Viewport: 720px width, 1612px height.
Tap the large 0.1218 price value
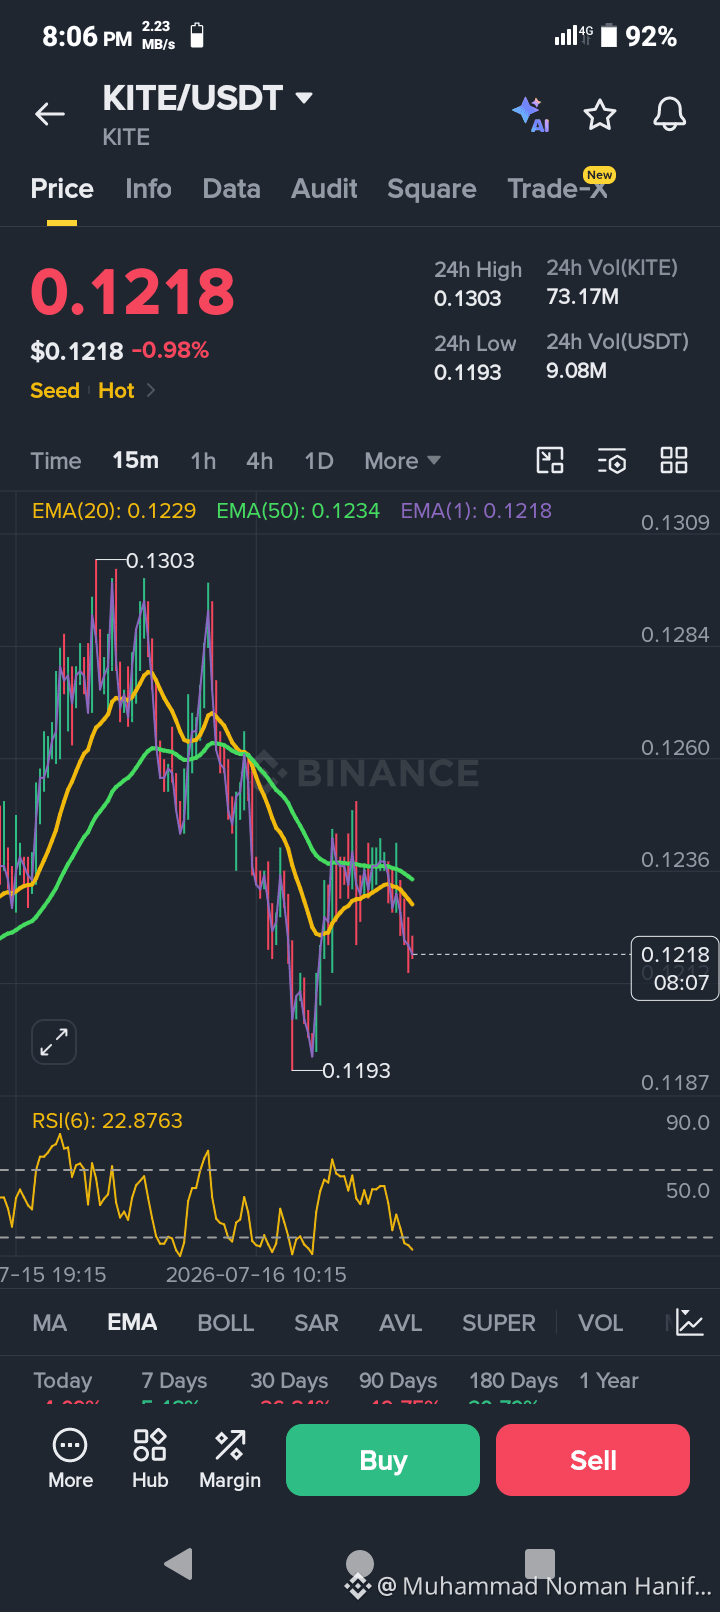132,292
